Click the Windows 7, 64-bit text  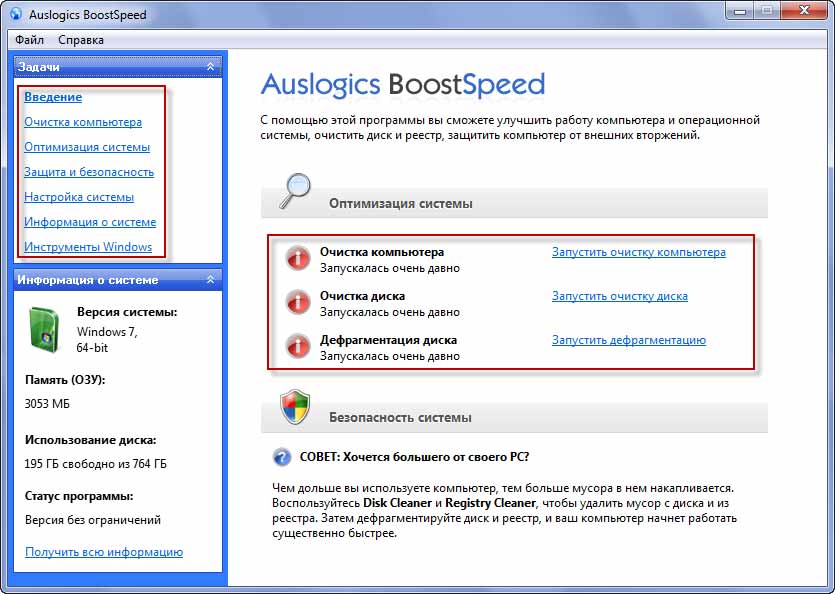click(107, 340)
